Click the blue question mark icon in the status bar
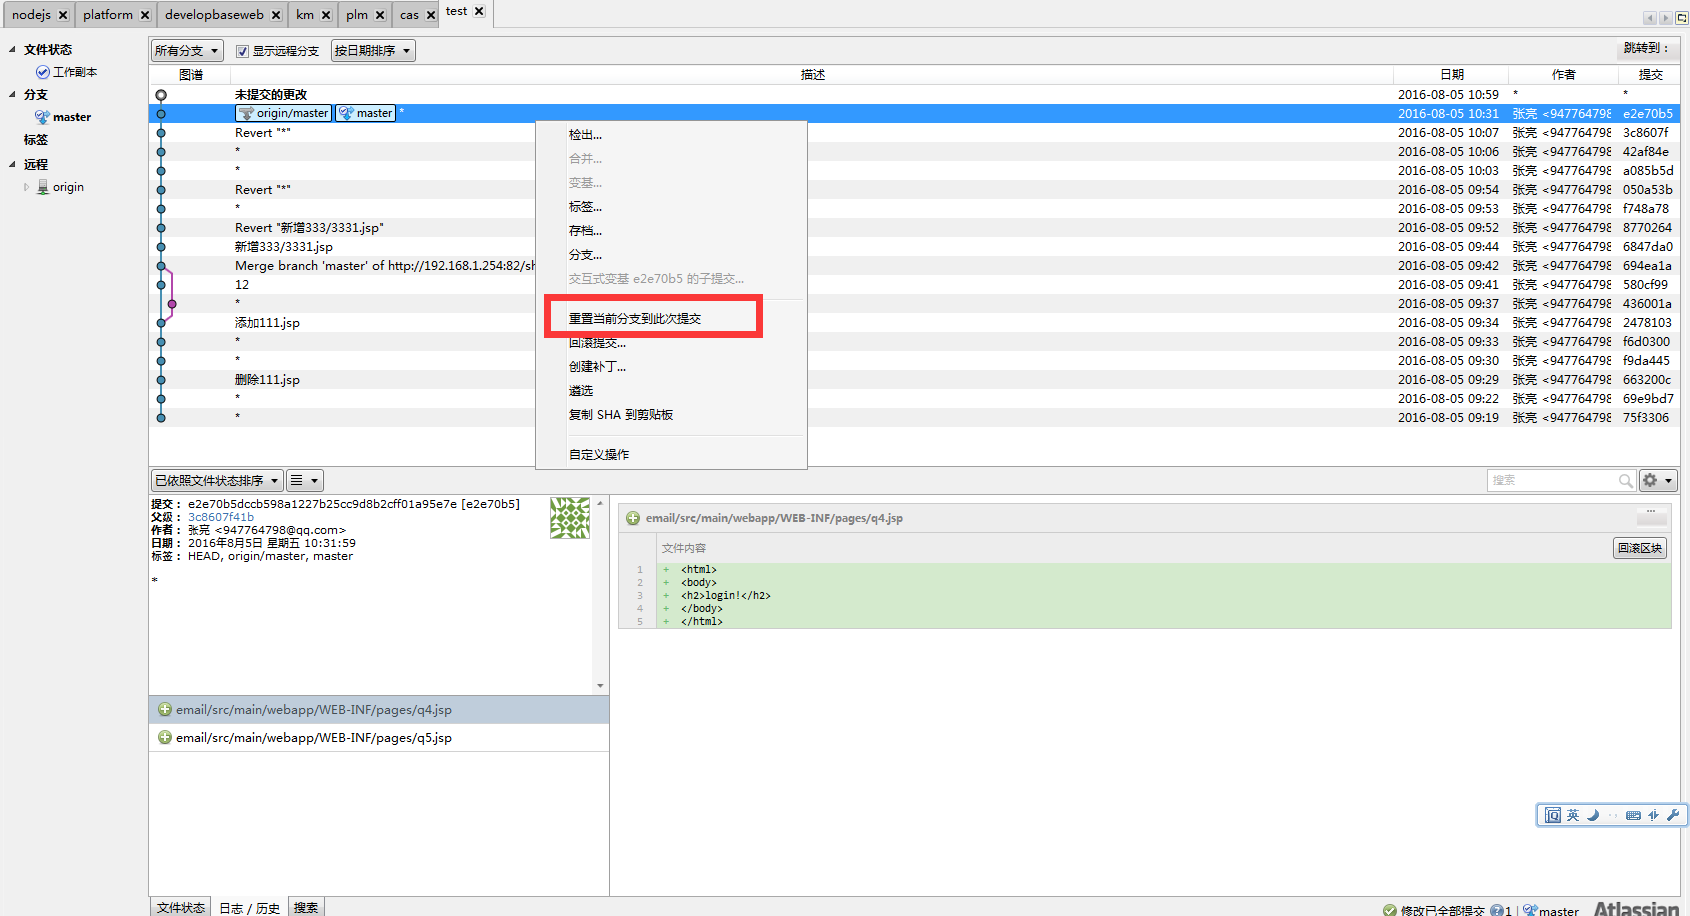 pyautogui.click(x=1497, y=910)
